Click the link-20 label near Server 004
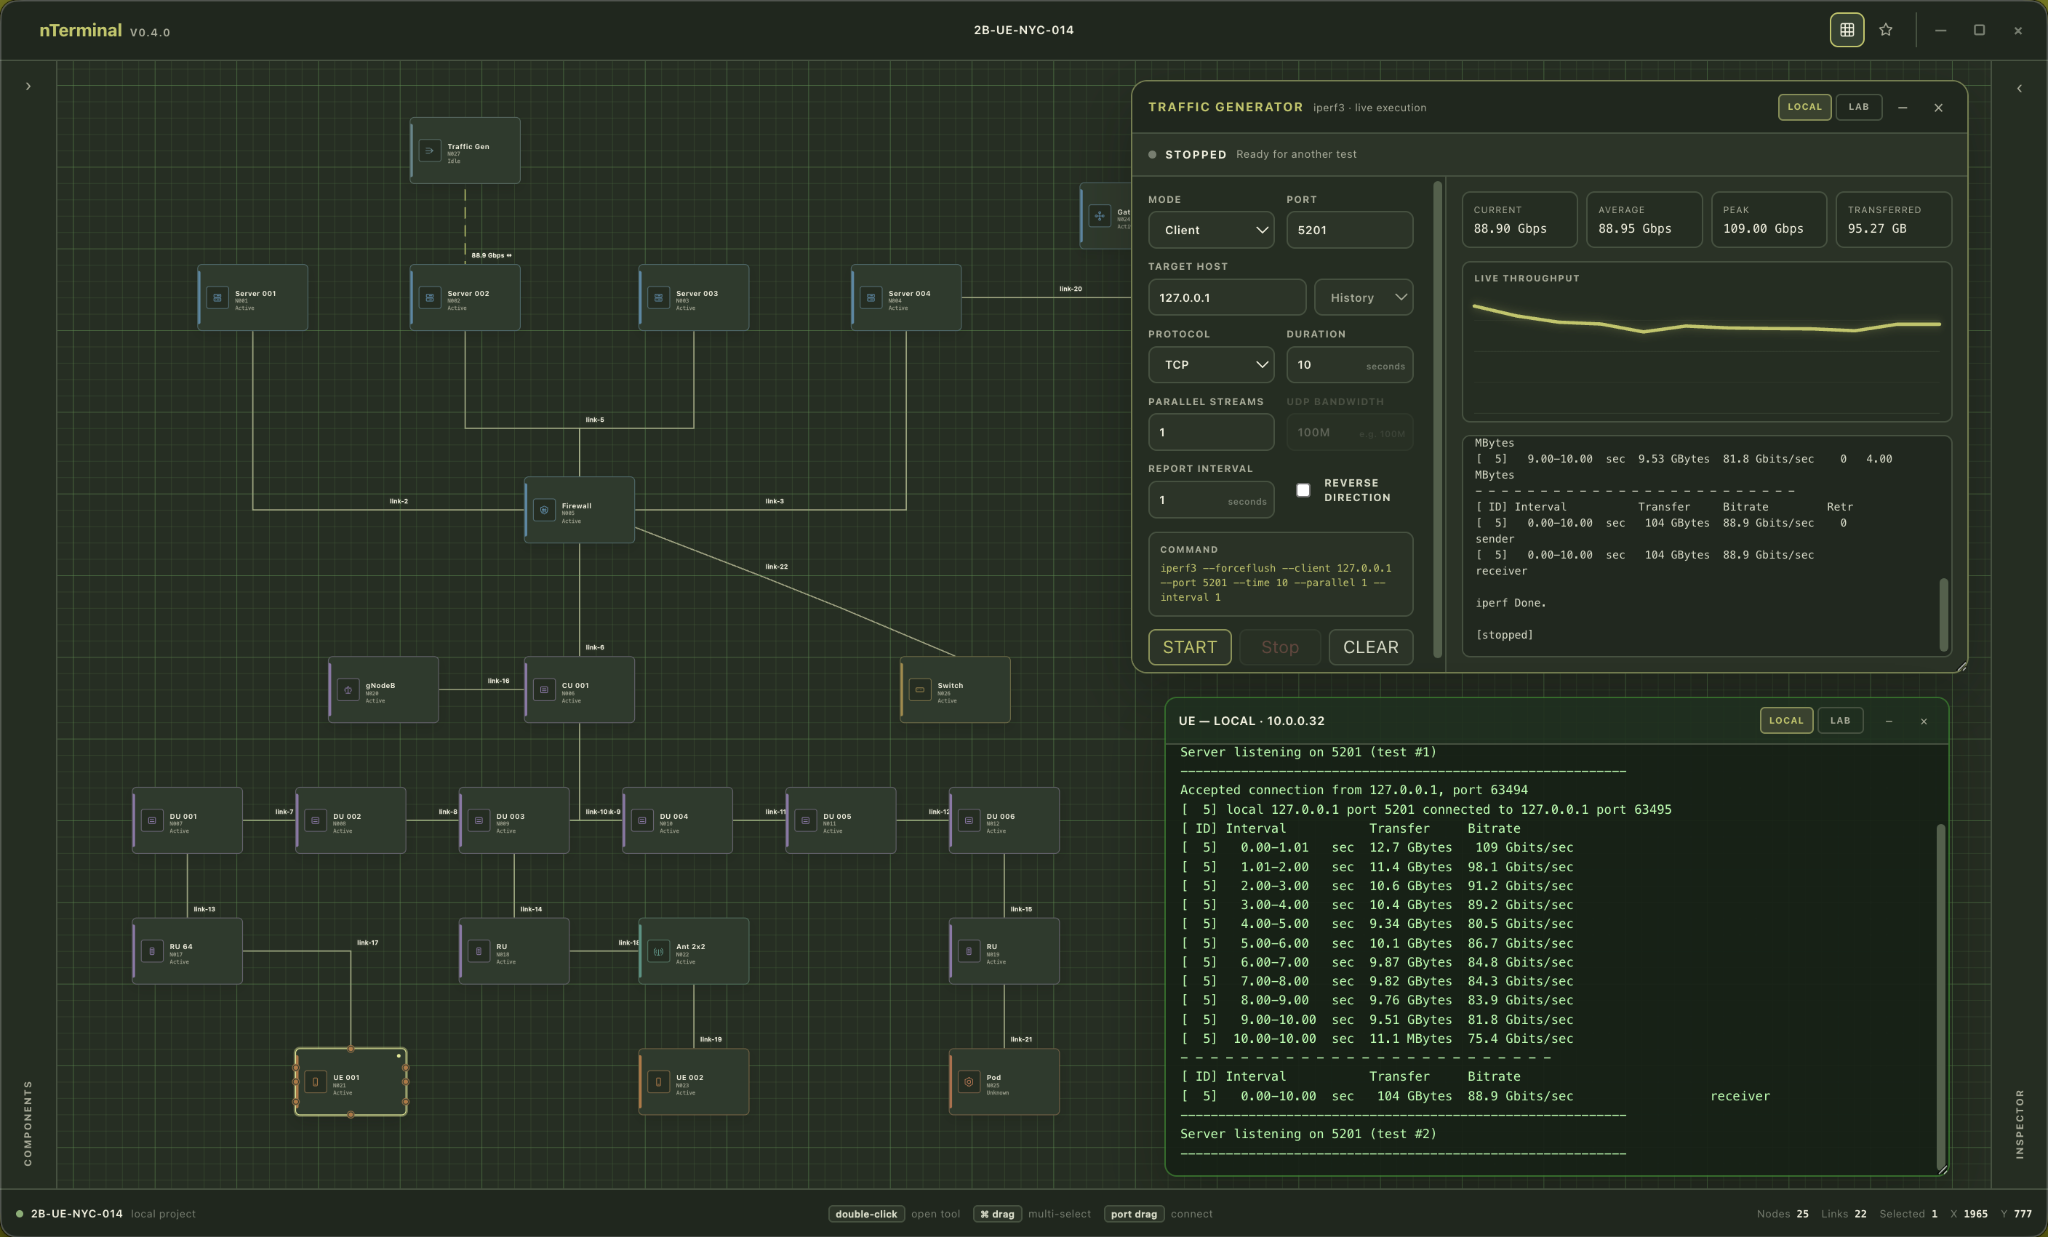Image resolution: width=2048 pixels, height=1237 pixels. coord(1070,289)
